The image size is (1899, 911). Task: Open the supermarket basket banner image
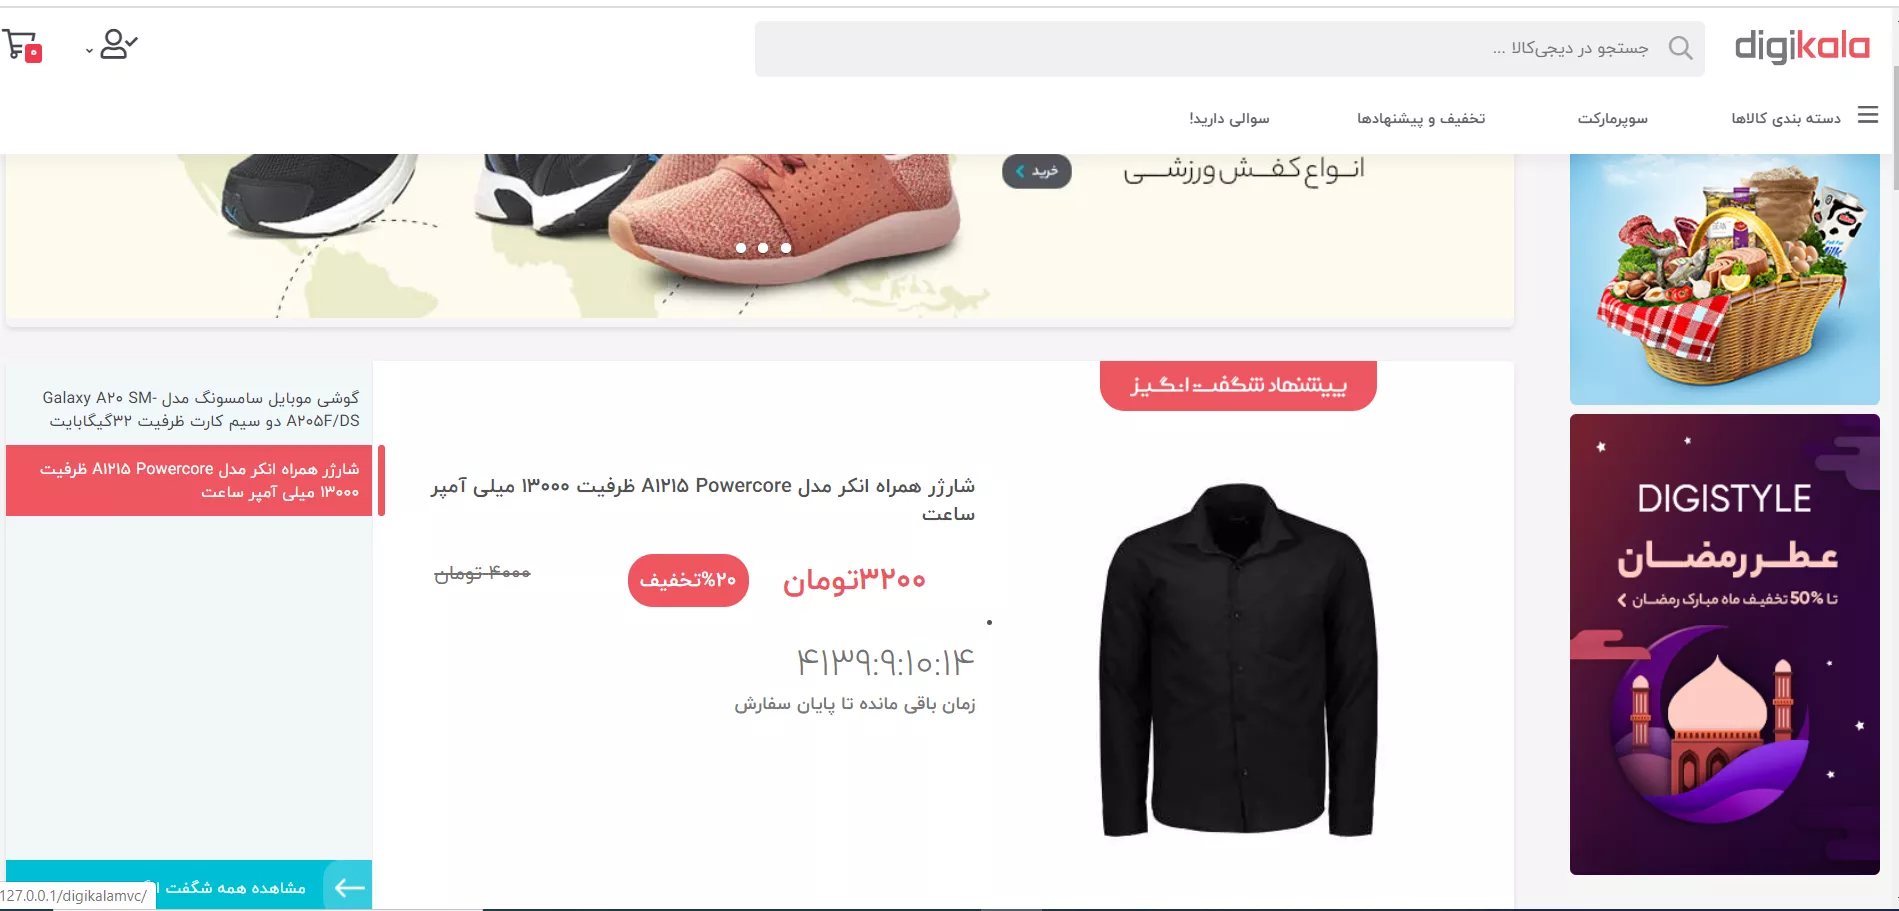(x=1724, y=279)
